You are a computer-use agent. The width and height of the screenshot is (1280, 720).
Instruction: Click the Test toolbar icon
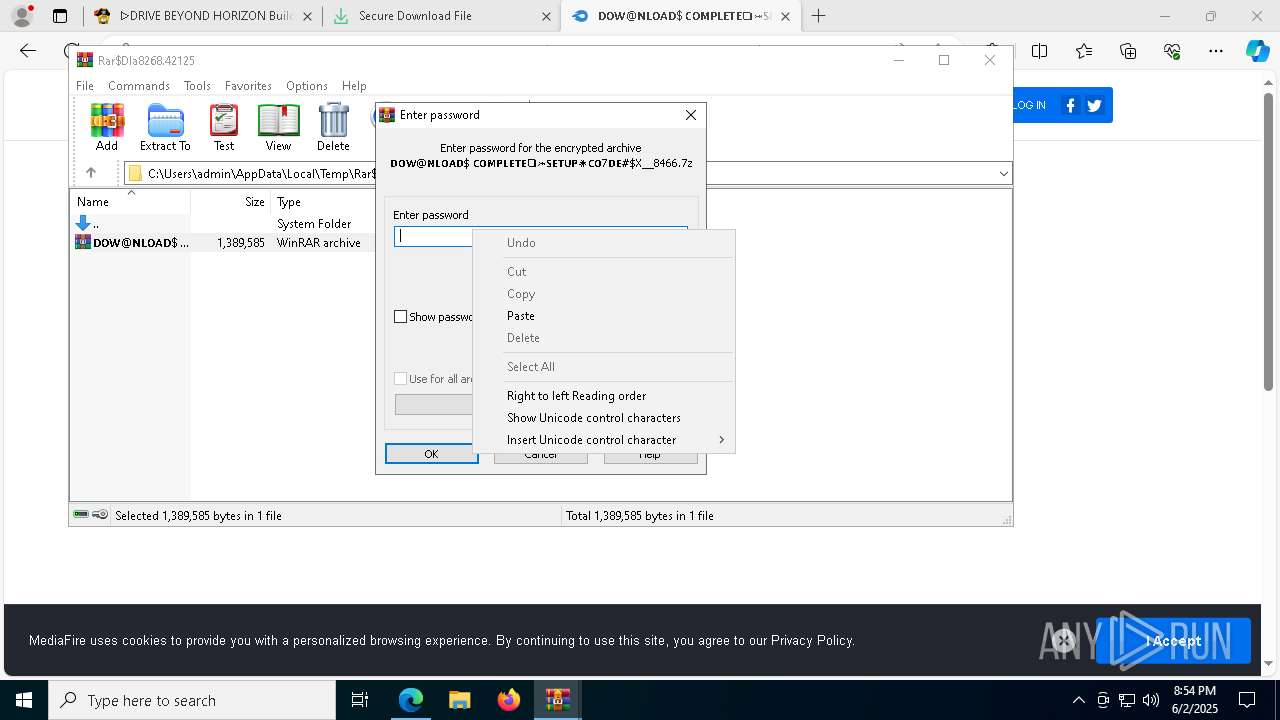pos(224,128)
